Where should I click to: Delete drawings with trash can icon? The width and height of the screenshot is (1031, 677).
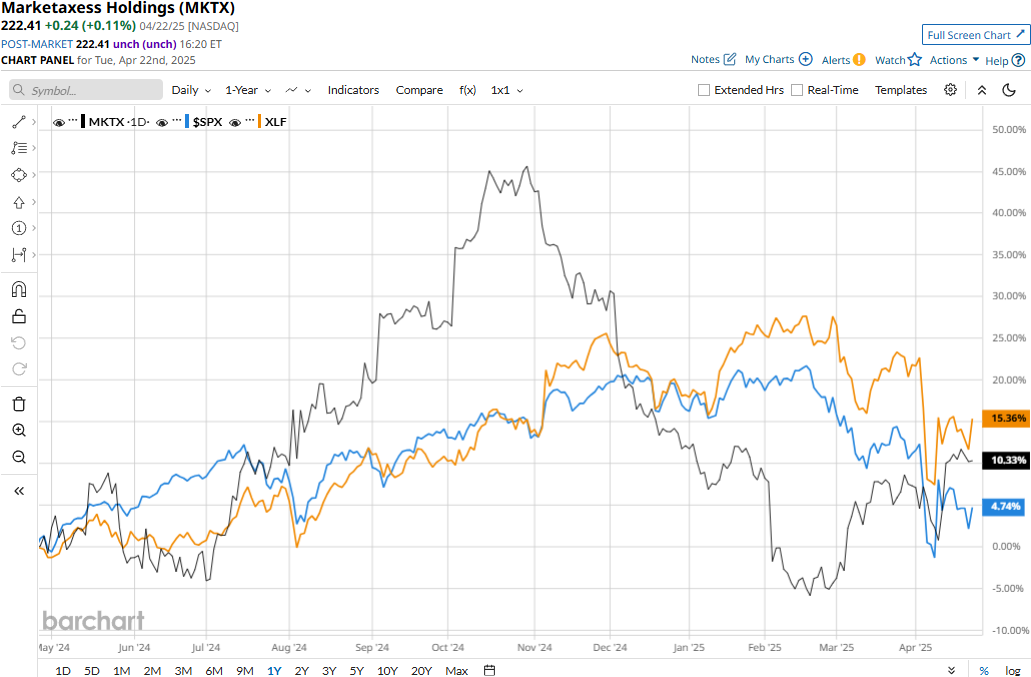point(18,404)
